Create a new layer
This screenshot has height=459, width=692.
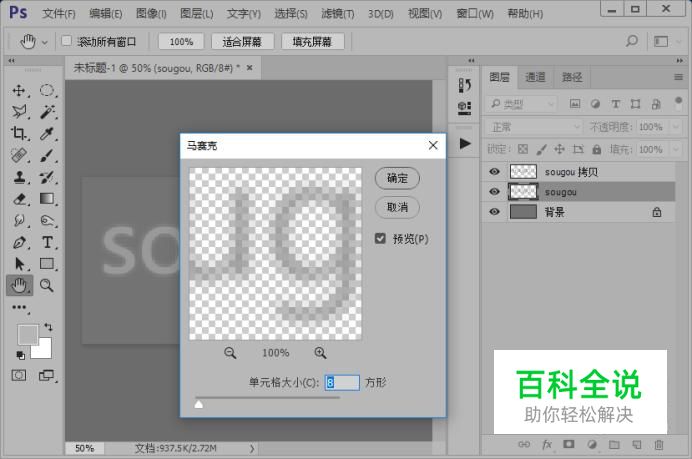[x=637, y=444]
